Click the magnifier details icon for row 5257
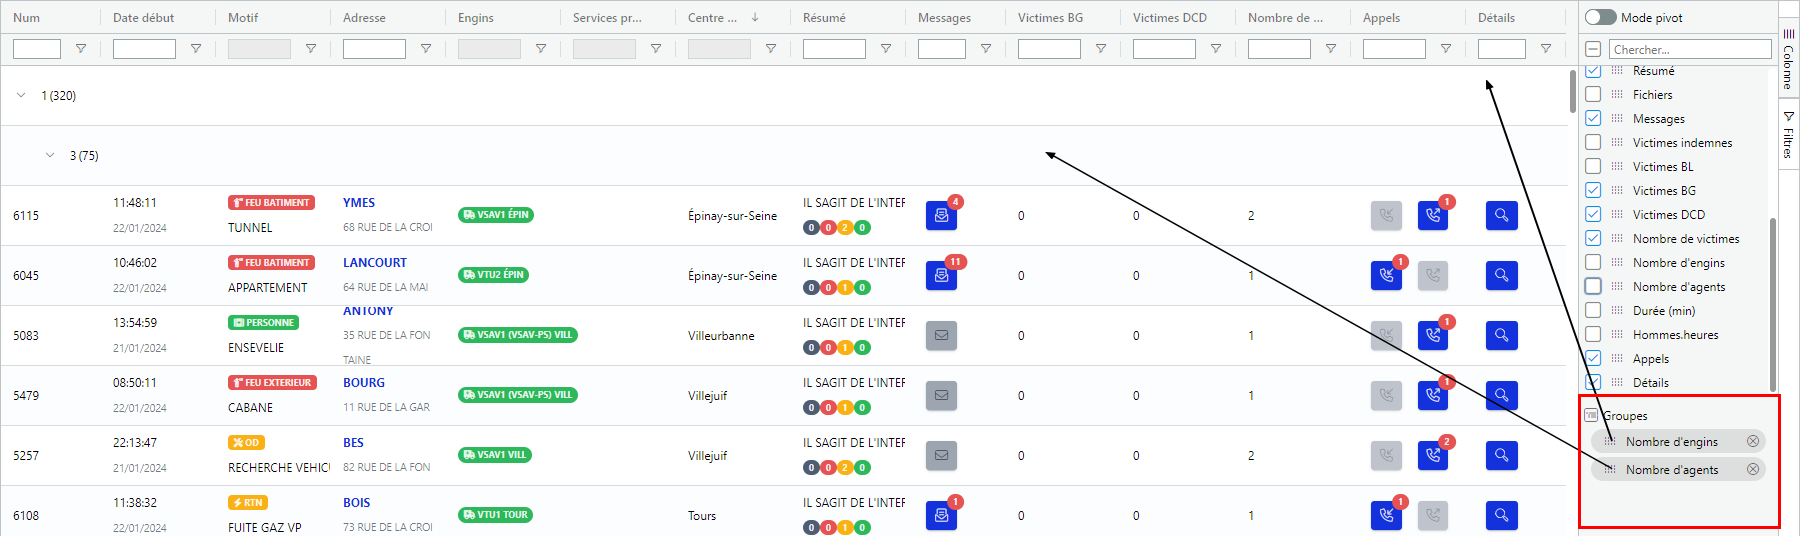The height and width of the screenshot is (536, 1800). (1501, 456)
